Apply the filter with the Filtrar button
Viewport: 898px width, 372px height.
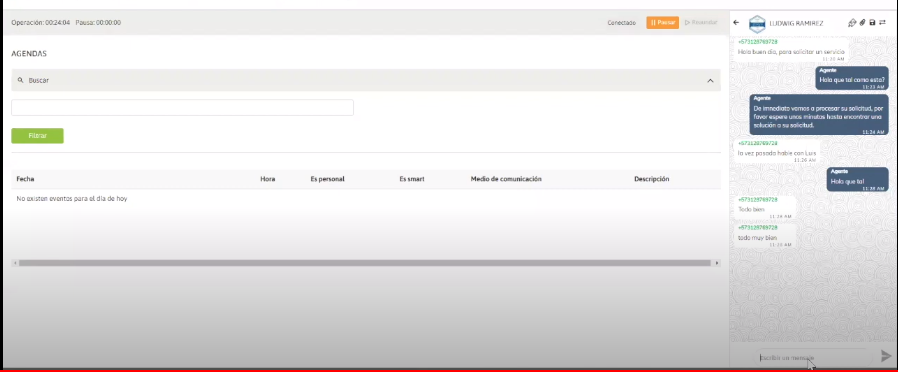(37, 136)
